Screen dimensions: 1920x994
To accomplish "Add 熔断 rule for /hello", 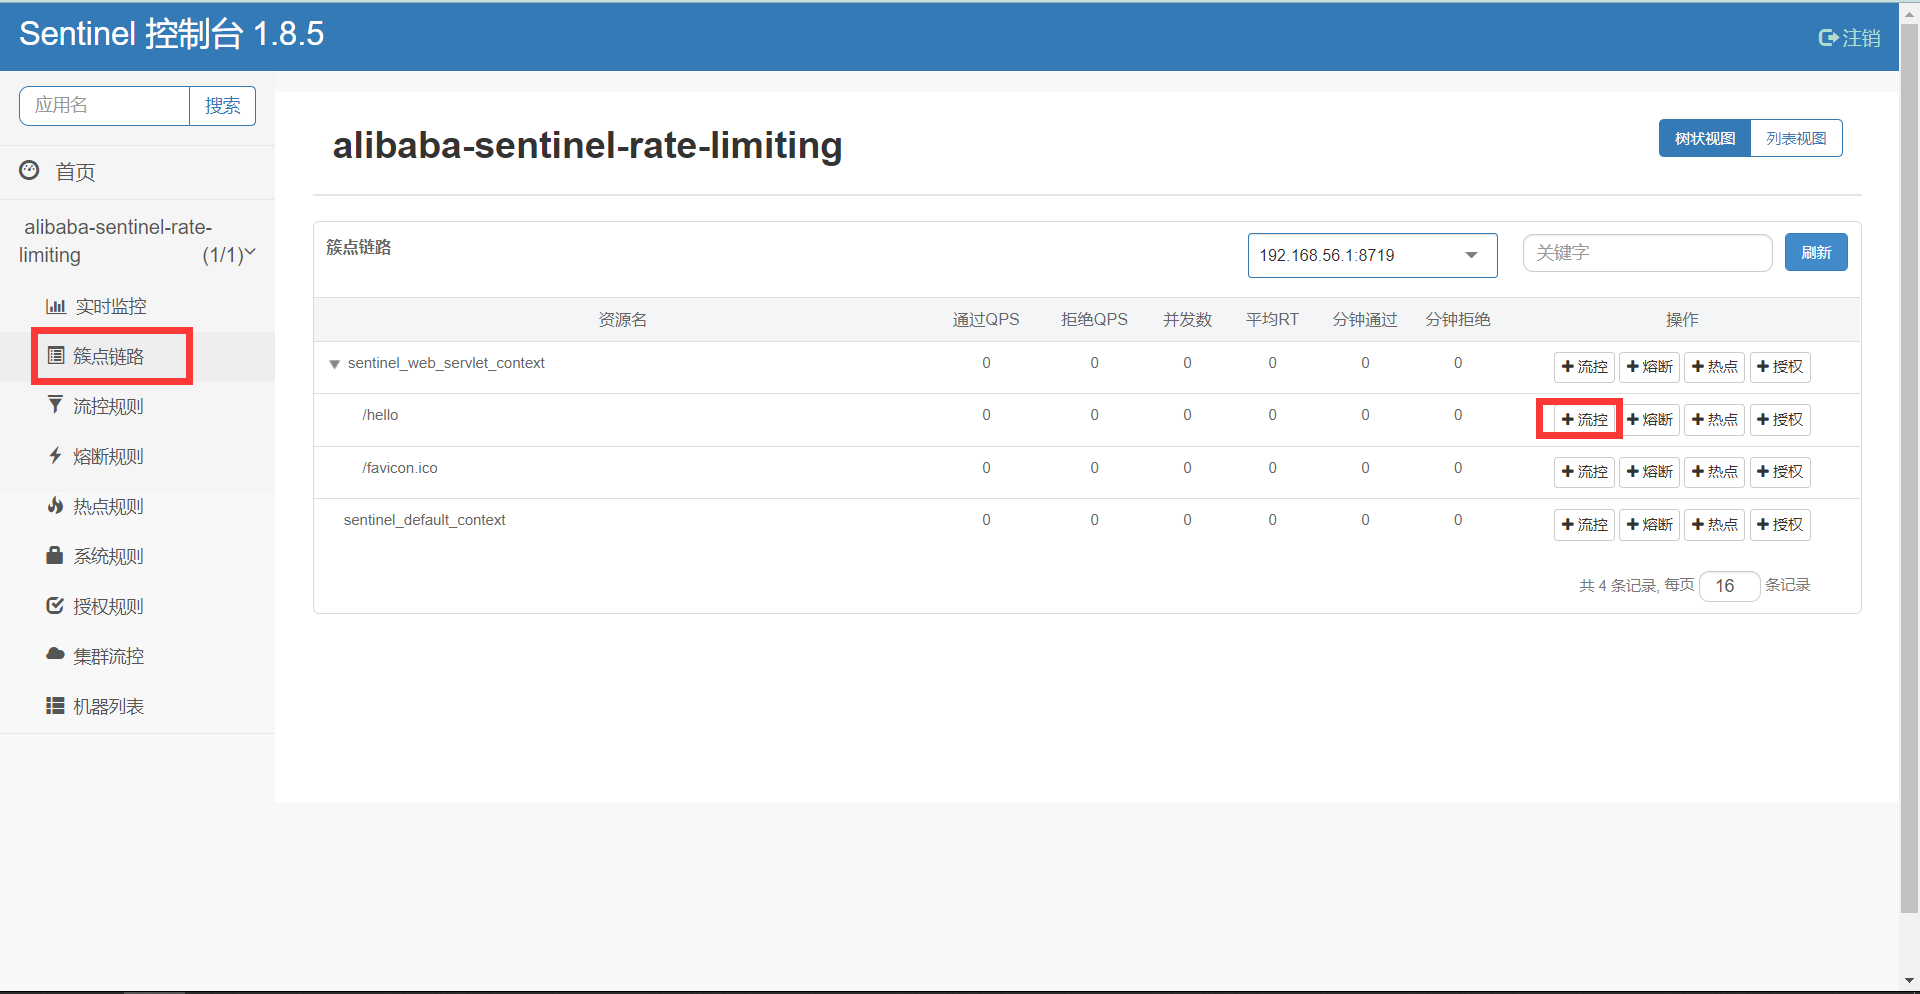I will pos(1649,420).
